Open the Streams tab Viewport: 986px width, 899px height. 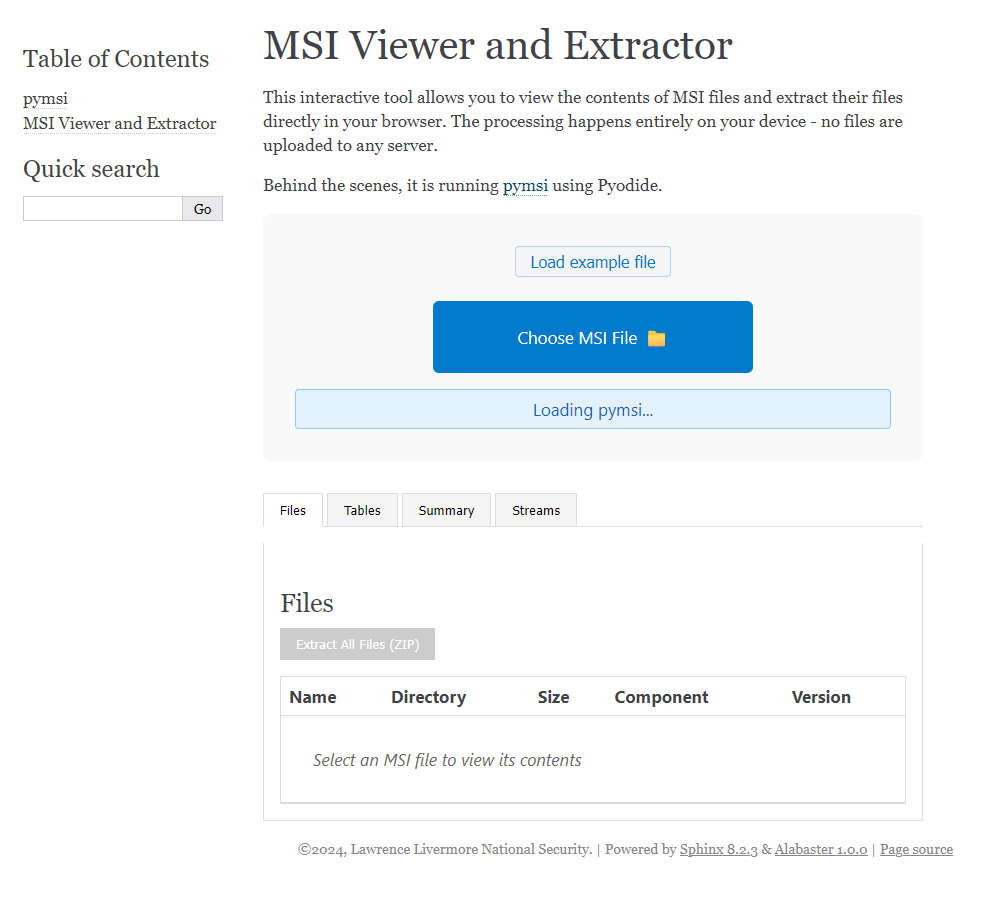tap(536, 510)
